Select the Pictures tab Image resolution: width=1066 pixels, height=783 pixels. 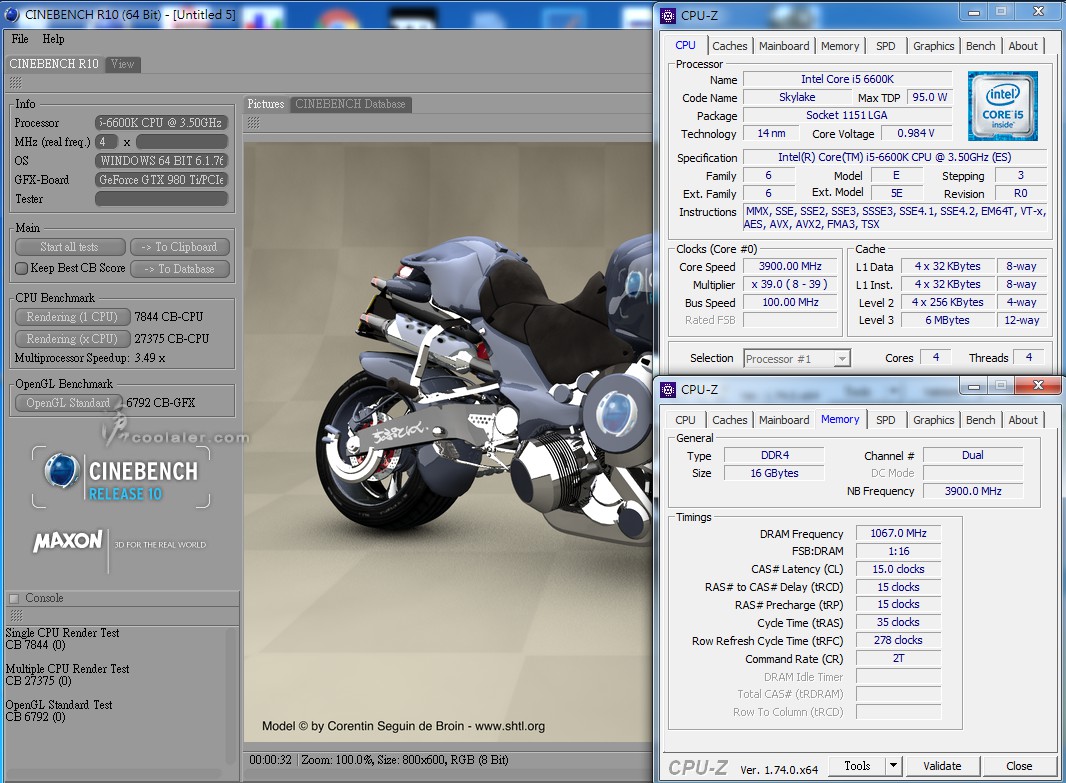coord(266,104)
